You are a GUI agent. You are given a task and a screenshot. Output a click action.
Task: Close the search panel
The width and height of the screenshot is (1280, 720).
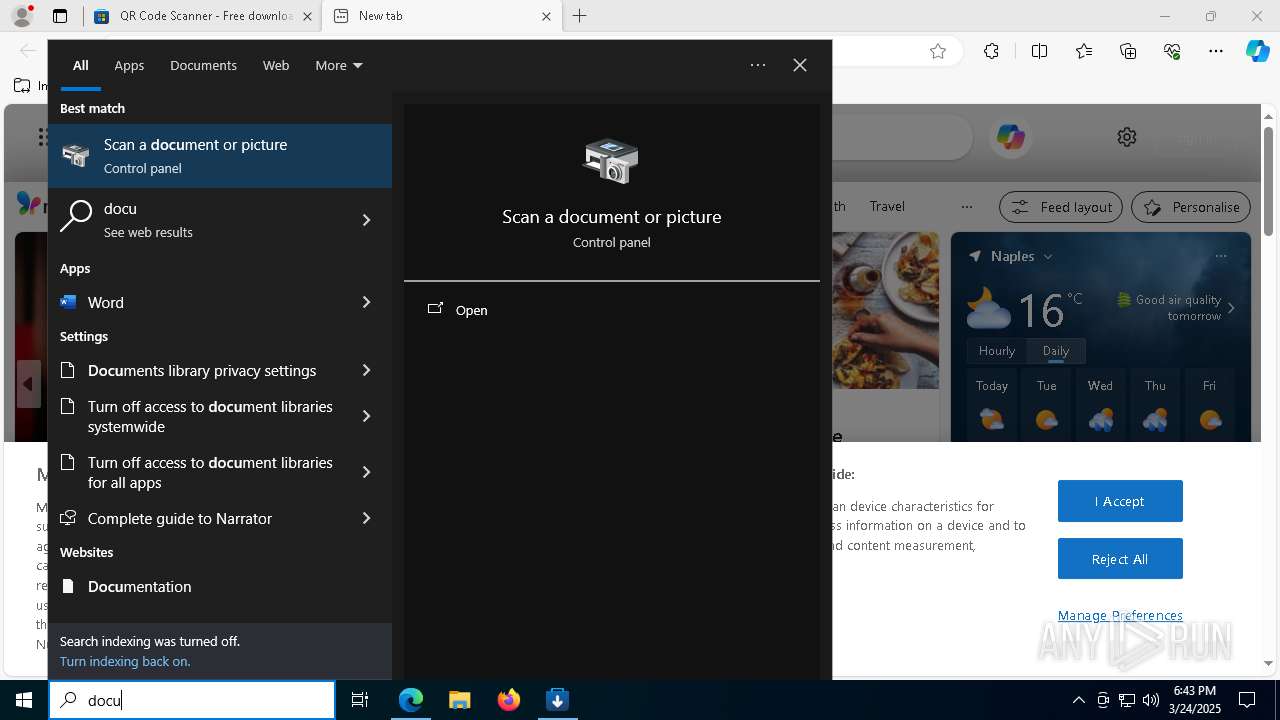(x=800, y=65)
